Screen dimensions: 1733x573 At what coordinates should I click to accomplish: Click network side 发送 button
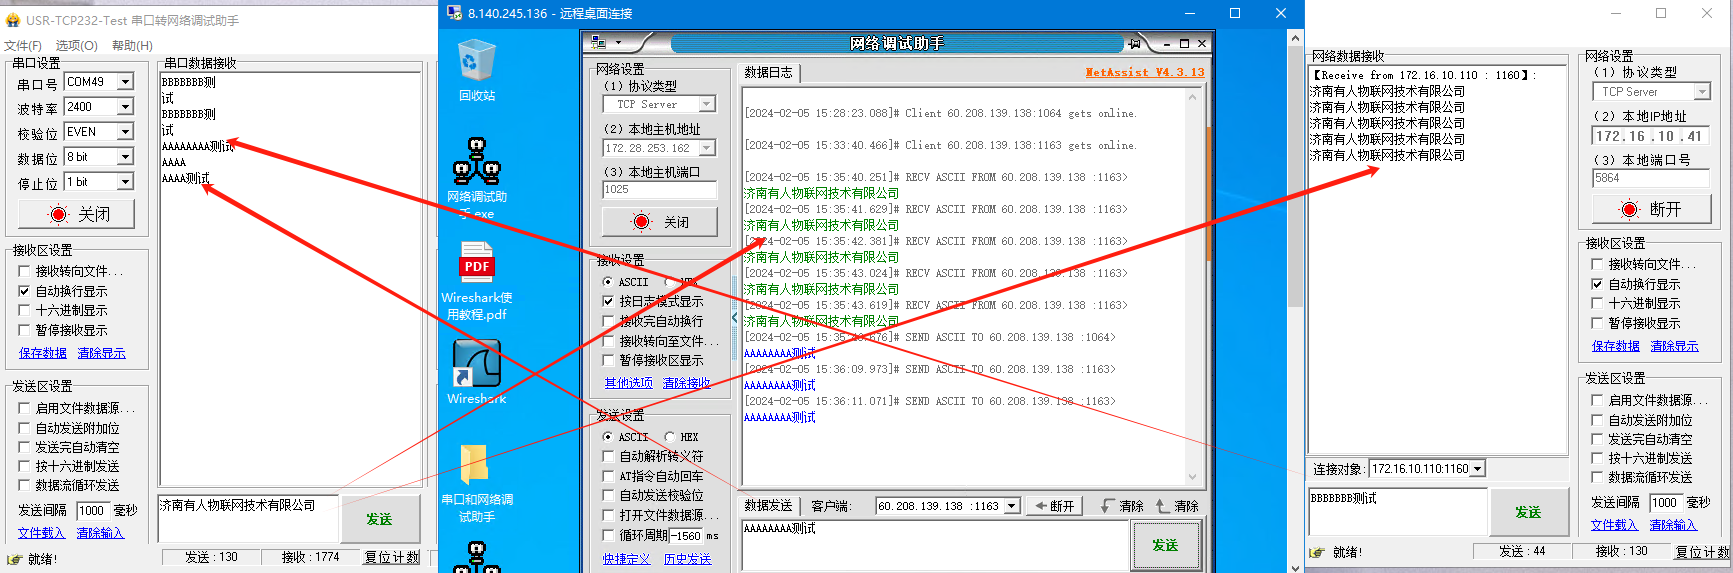pos(1528,512)
